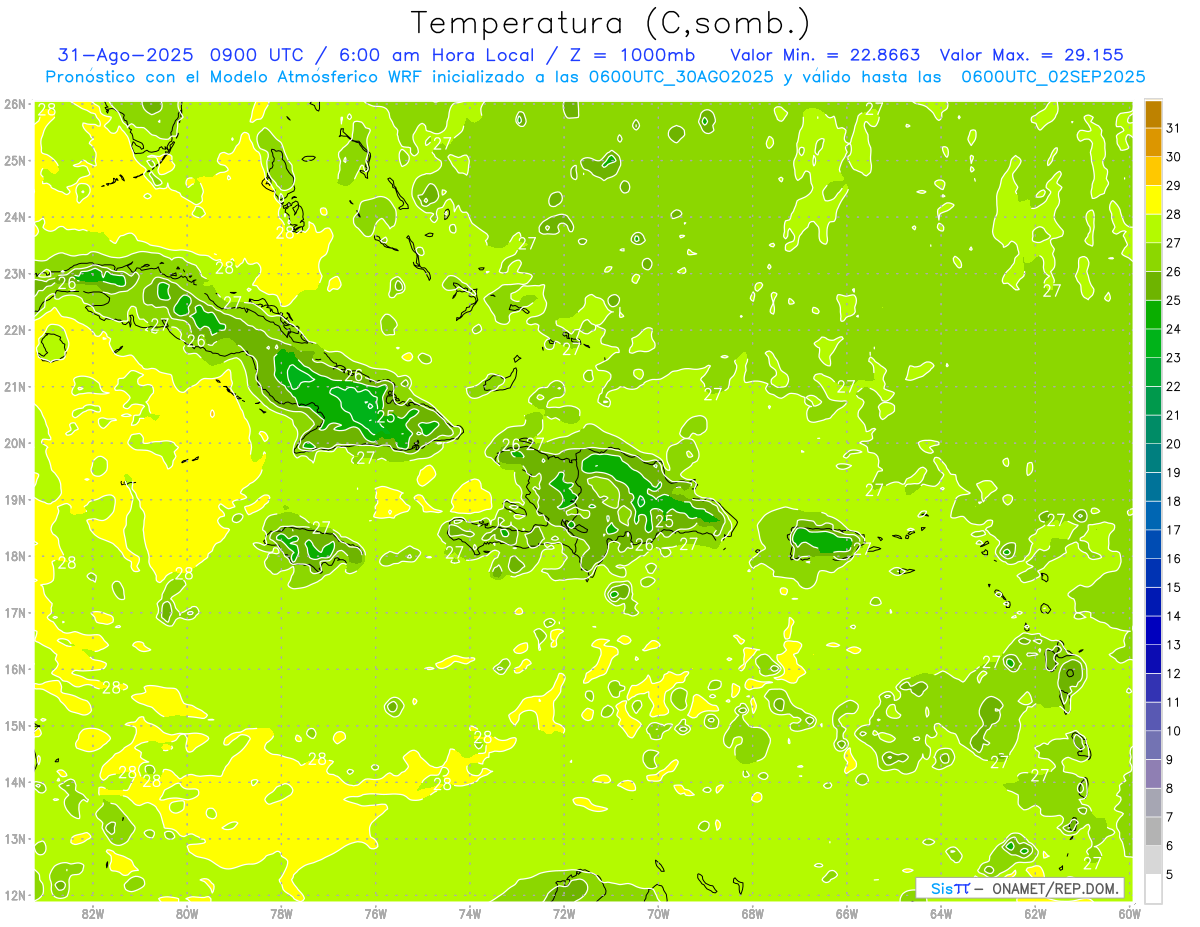Click the color scale label 31
Screen dimensions: 1200x927
(1174, 128)
